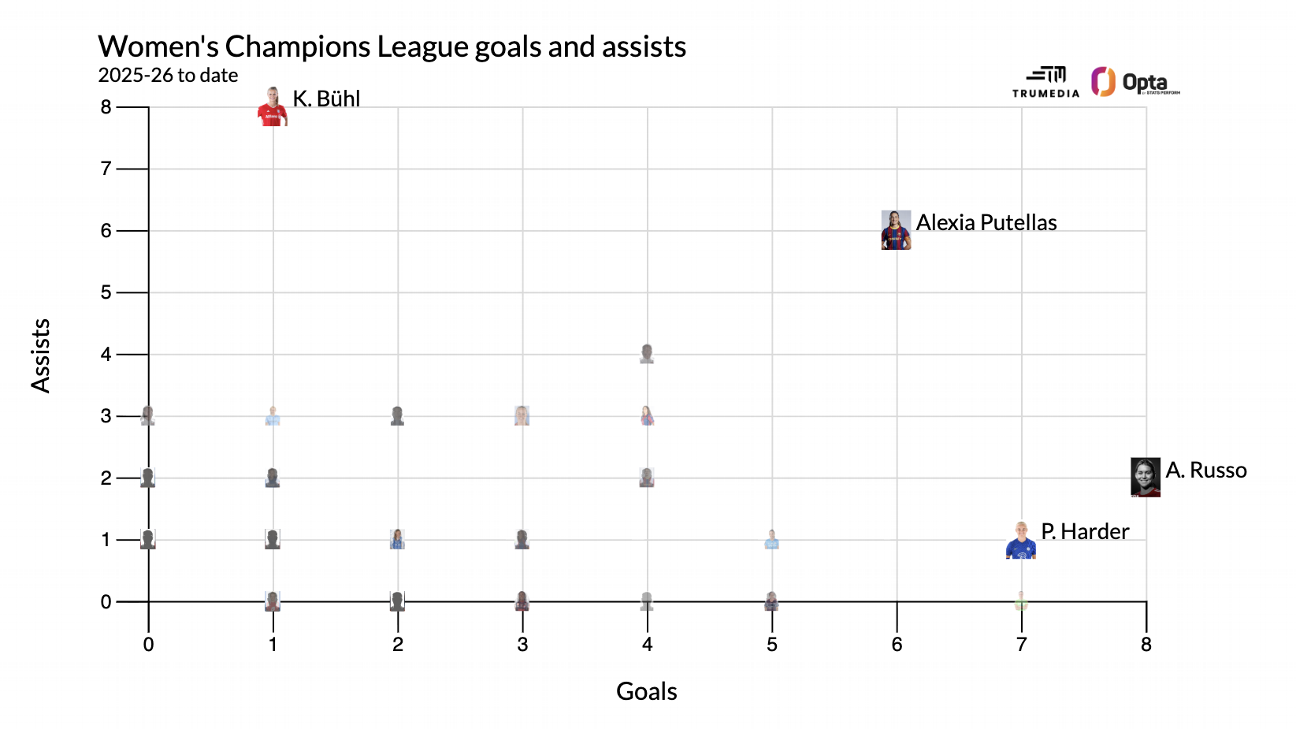This screenshot has width=1296, height=729.
Task: Click the Opta logo
Action: point(1135,82)
